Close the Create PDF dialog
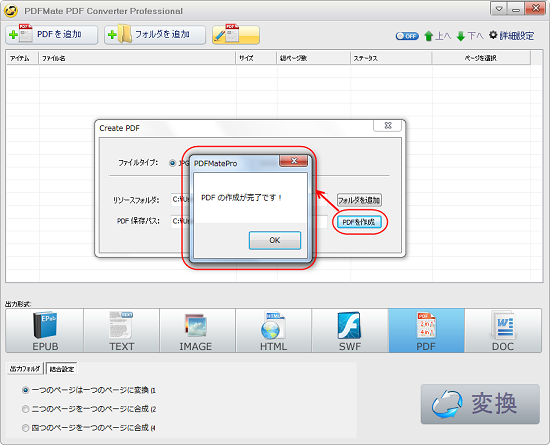Viewport: 550px width, 445px height. pyautogui.click(x=388, y=126)
